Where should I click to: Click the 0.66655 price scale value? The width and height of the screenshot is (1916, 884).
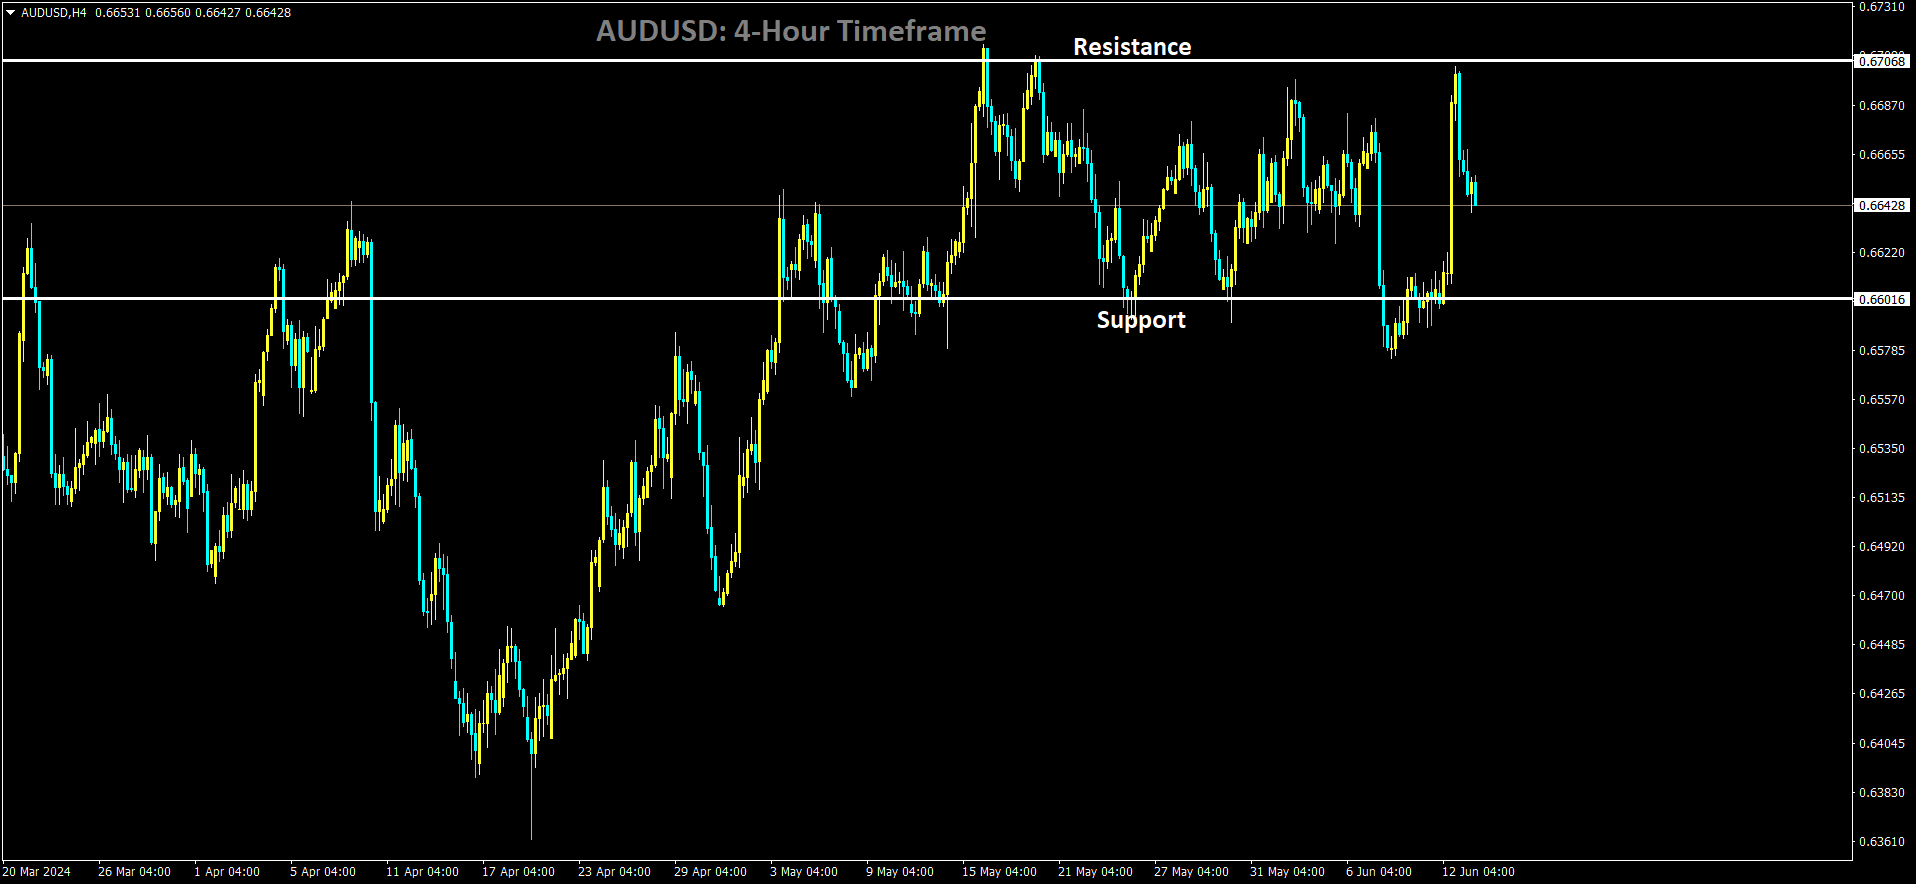tap(1881, 155)
